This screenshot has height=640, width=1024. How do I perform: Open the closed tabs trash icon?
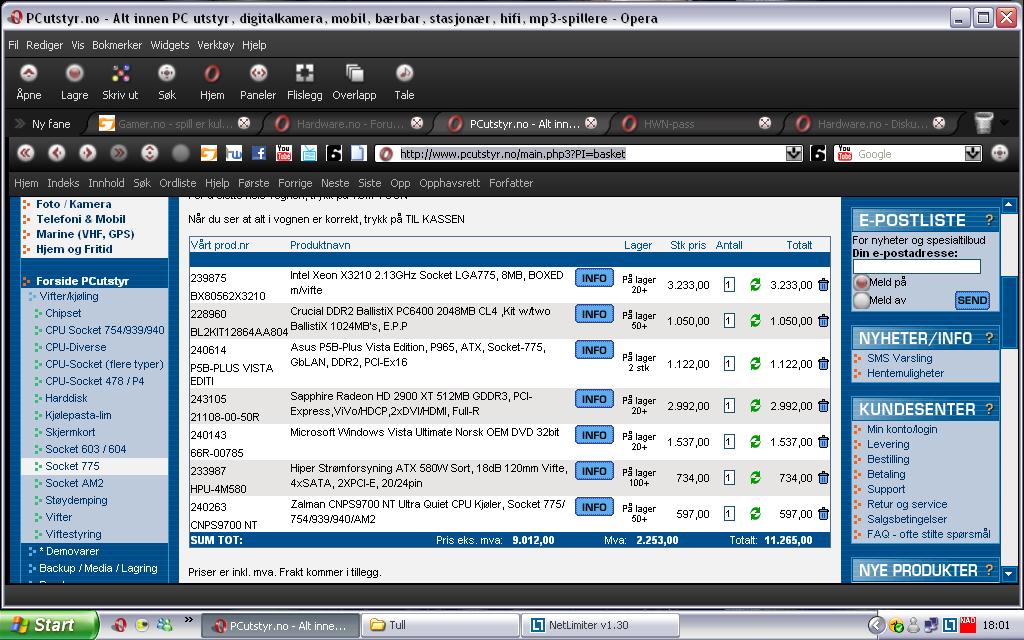click(984, 123)
